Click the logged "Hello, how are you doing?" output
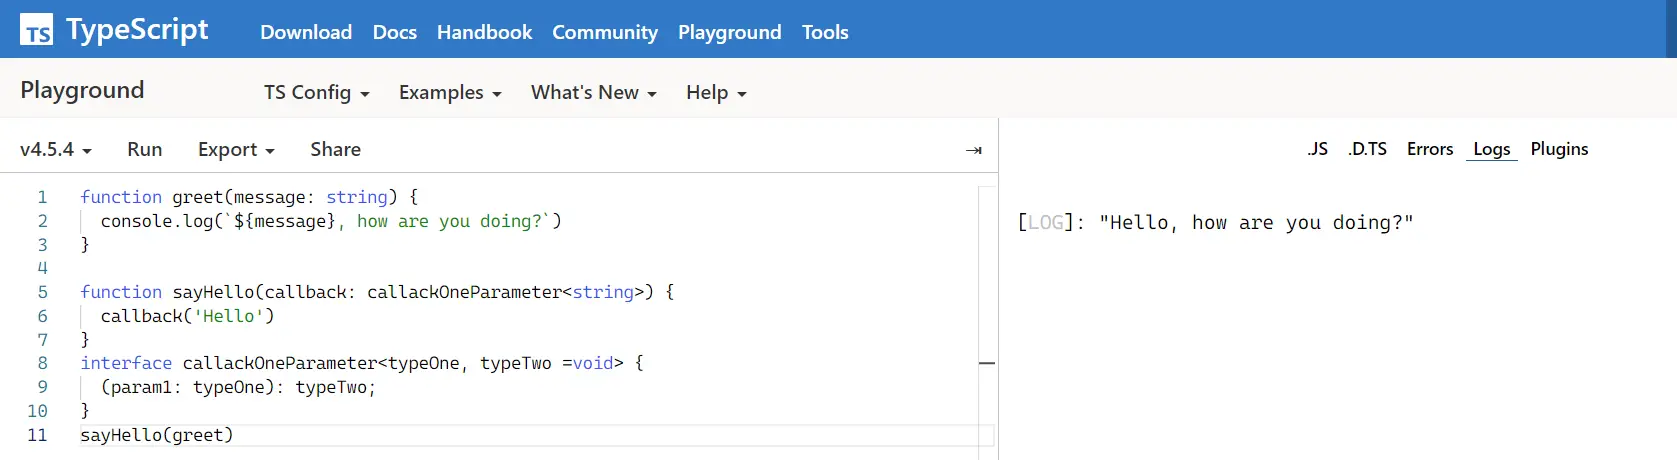The image size is (1677, 460). (x=1256, y=223)
